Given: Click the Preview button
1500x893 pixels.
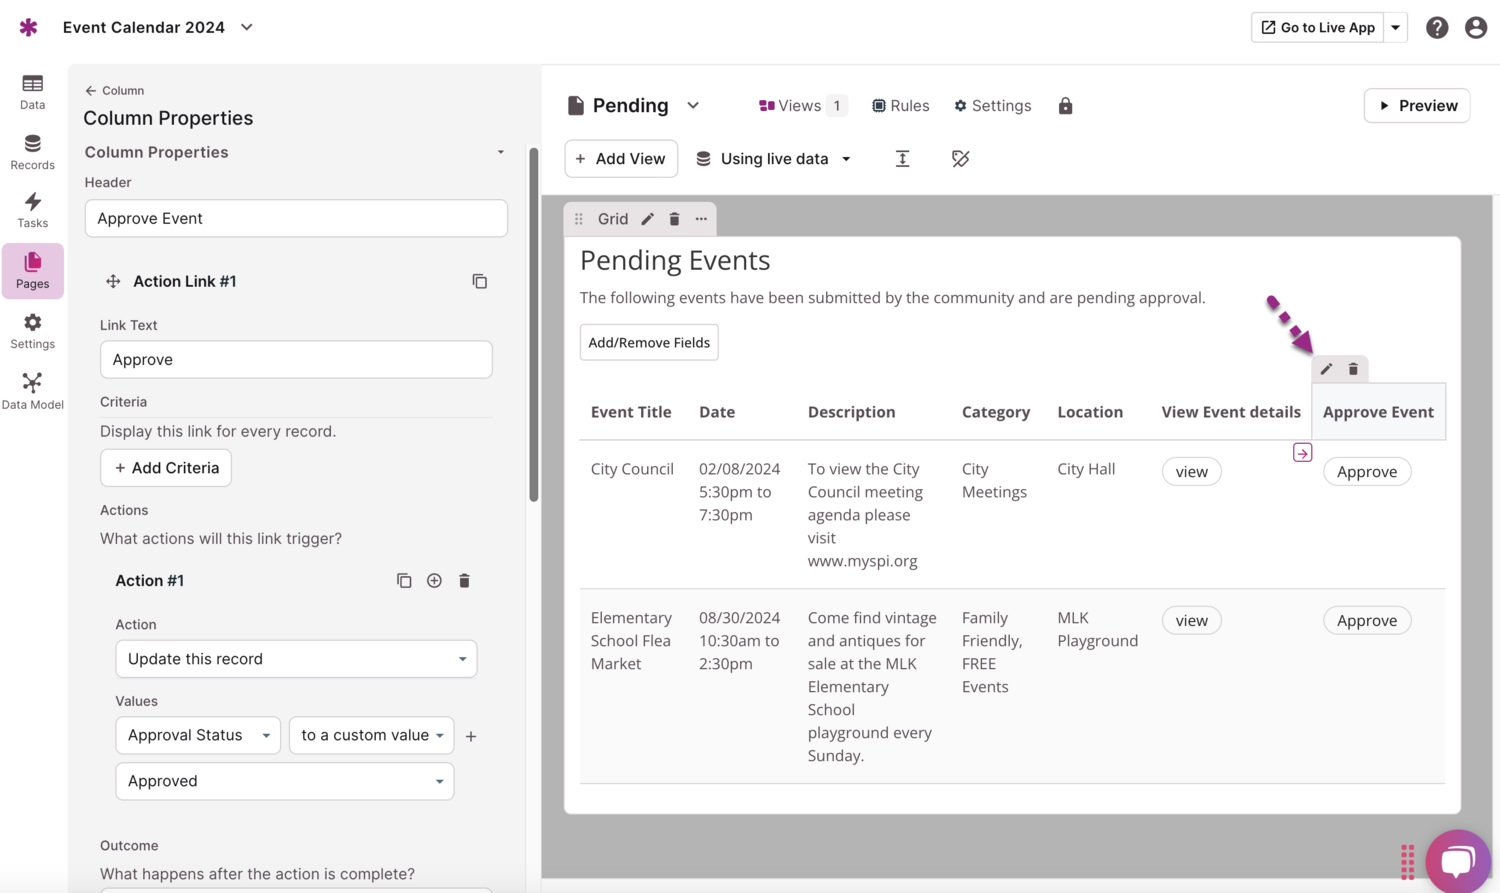Looking at the screenshot, I should point(1416,106).
